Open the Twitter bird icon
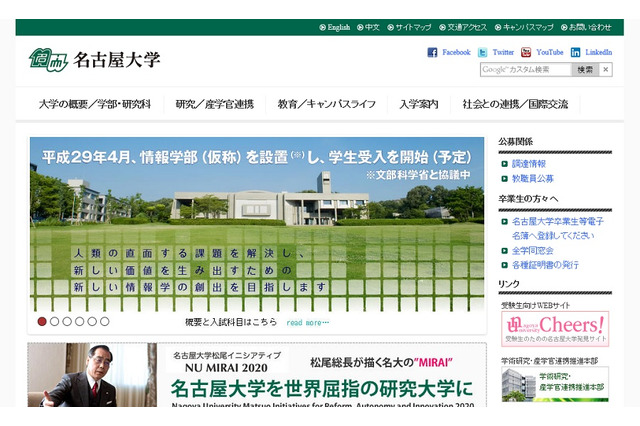 click(x=482, y=52)
